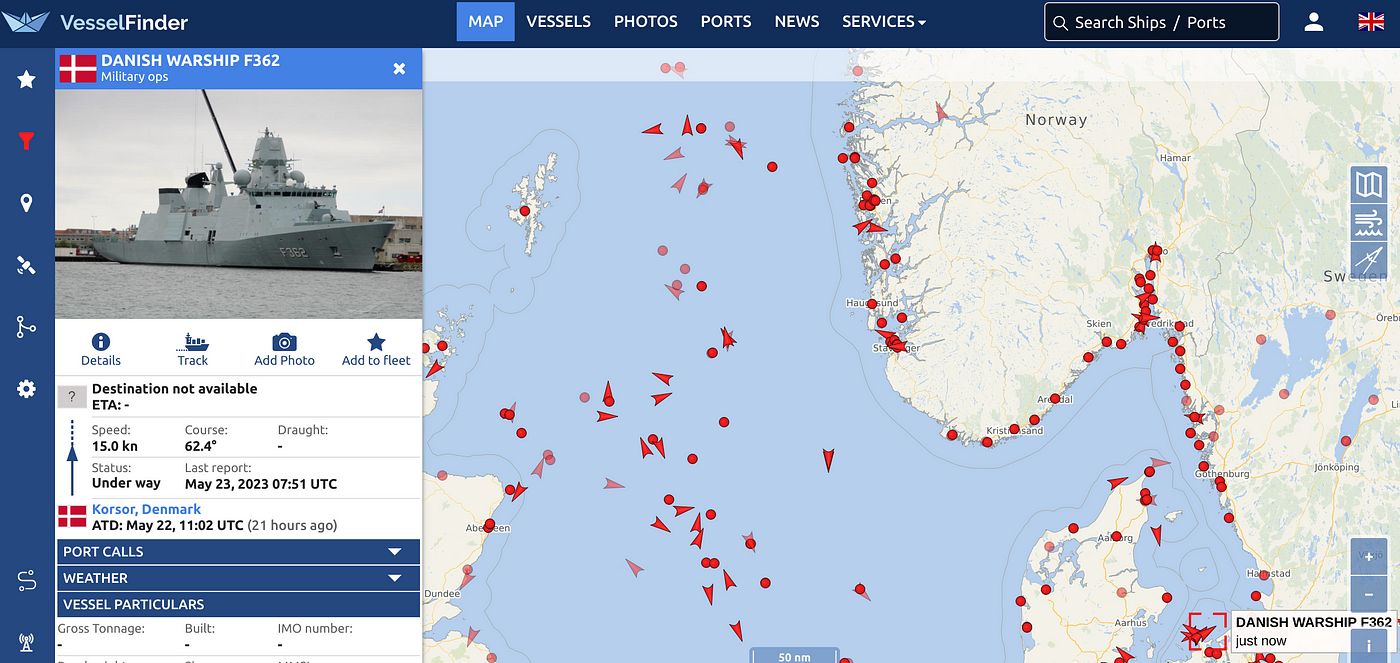Image resolution: width=1400 pixels, height=663 pixels.
Task: Click the 'IMO number:' label
Action: pos(315,629)
